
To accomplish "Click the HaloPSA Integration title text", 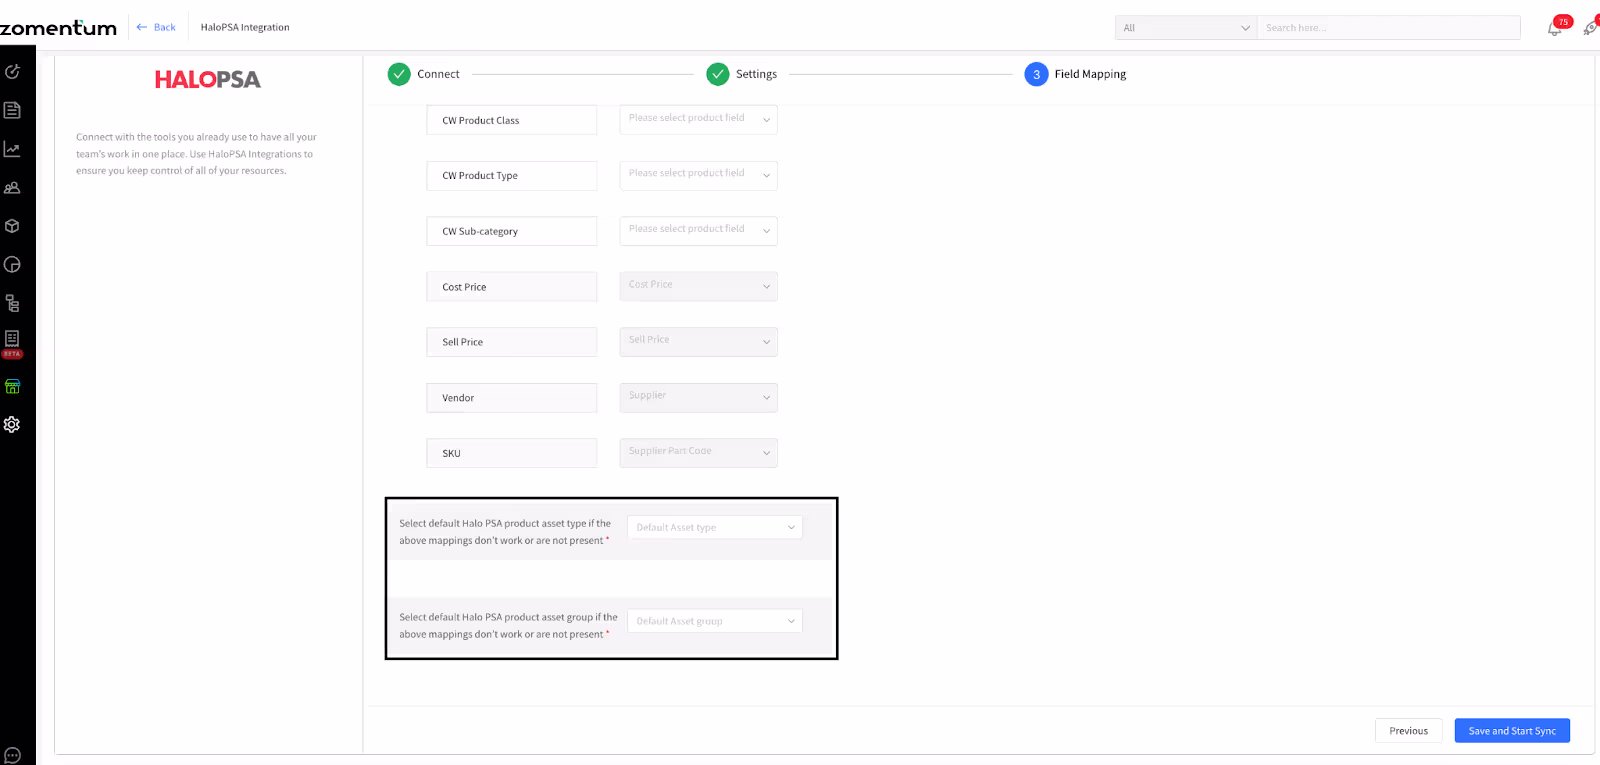I will click(x=245, y=27).
